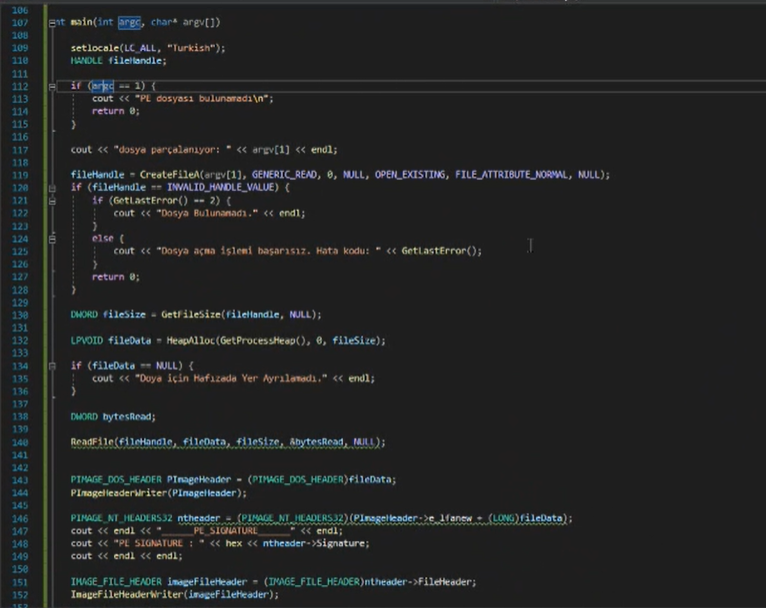
Task: Click the PIMAGE_NT_HEADERS32 type at line start
Action: point(121,518)
